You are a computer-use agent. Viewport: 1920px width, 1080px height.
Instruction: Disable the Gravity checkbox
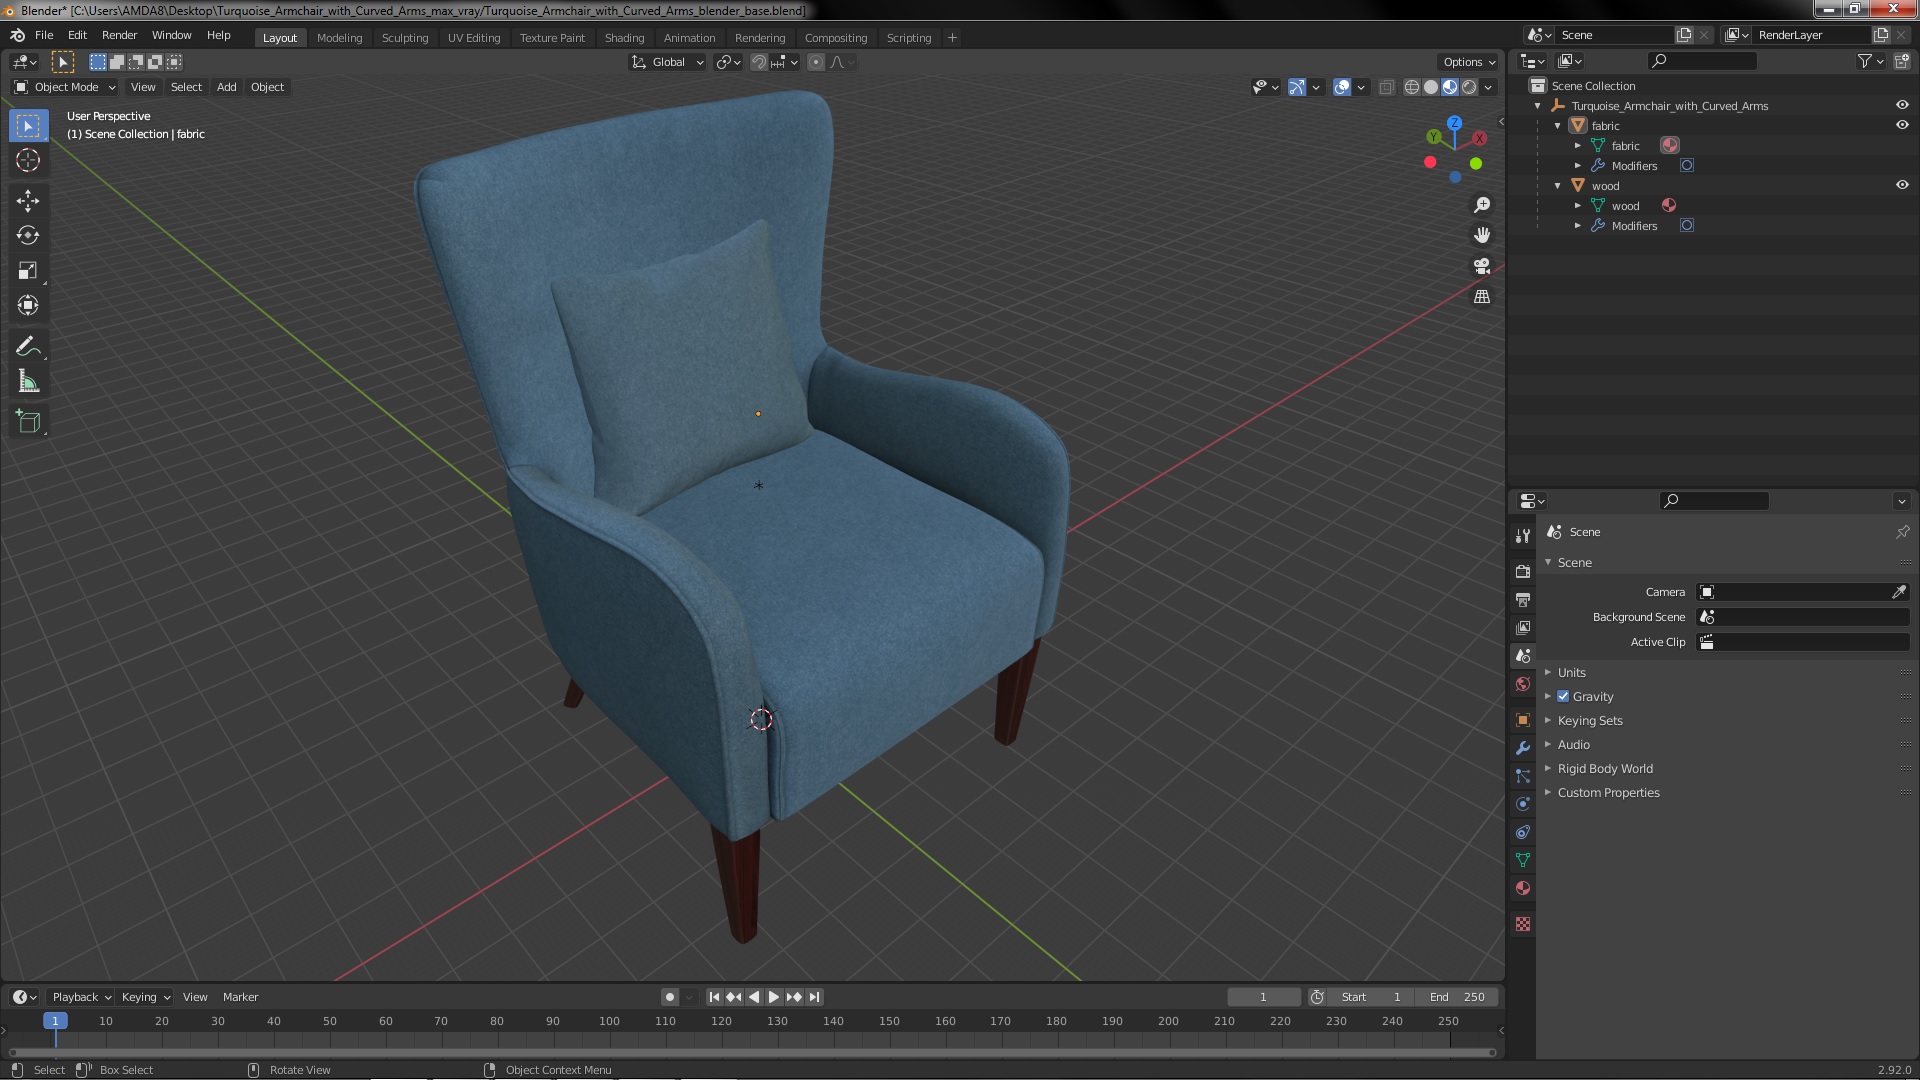tap(1563, 697)
